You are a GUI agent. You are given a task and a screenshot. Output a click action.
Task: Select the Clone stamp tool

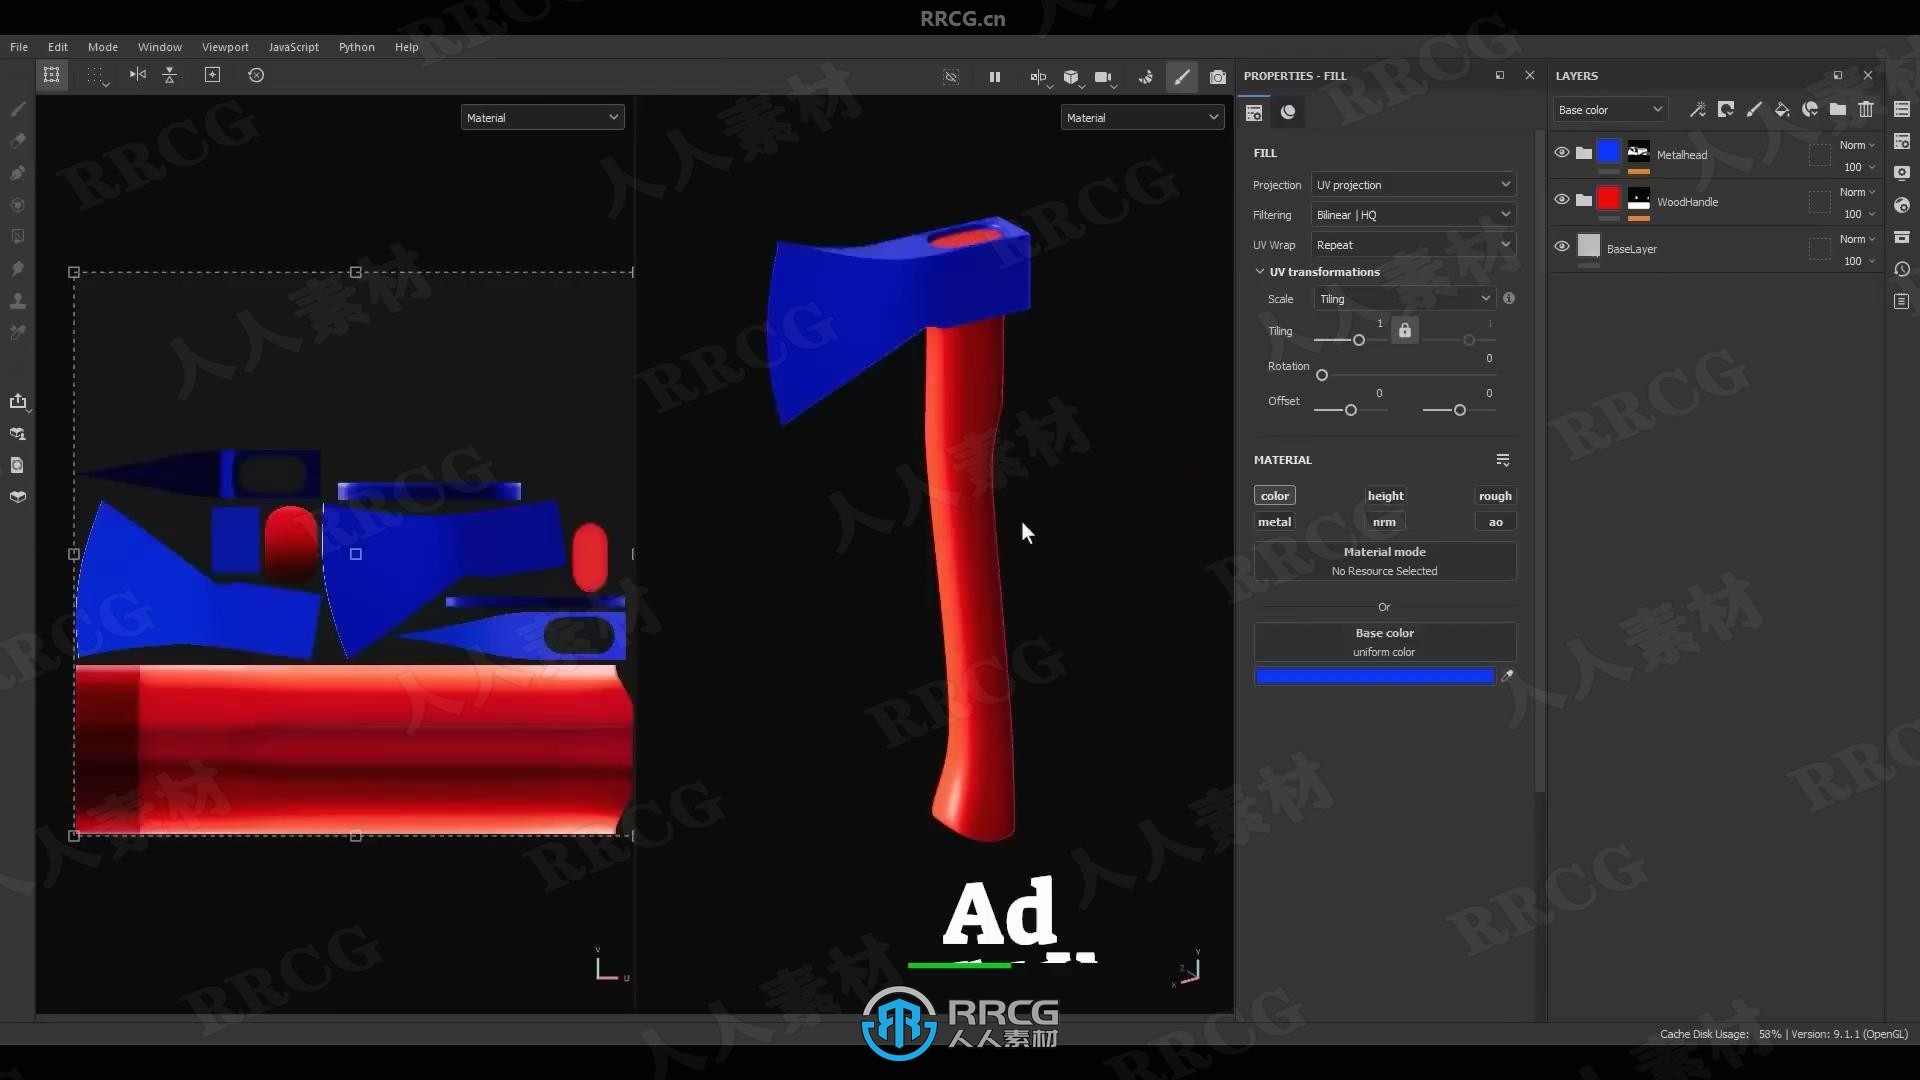(x=18, y=301)
